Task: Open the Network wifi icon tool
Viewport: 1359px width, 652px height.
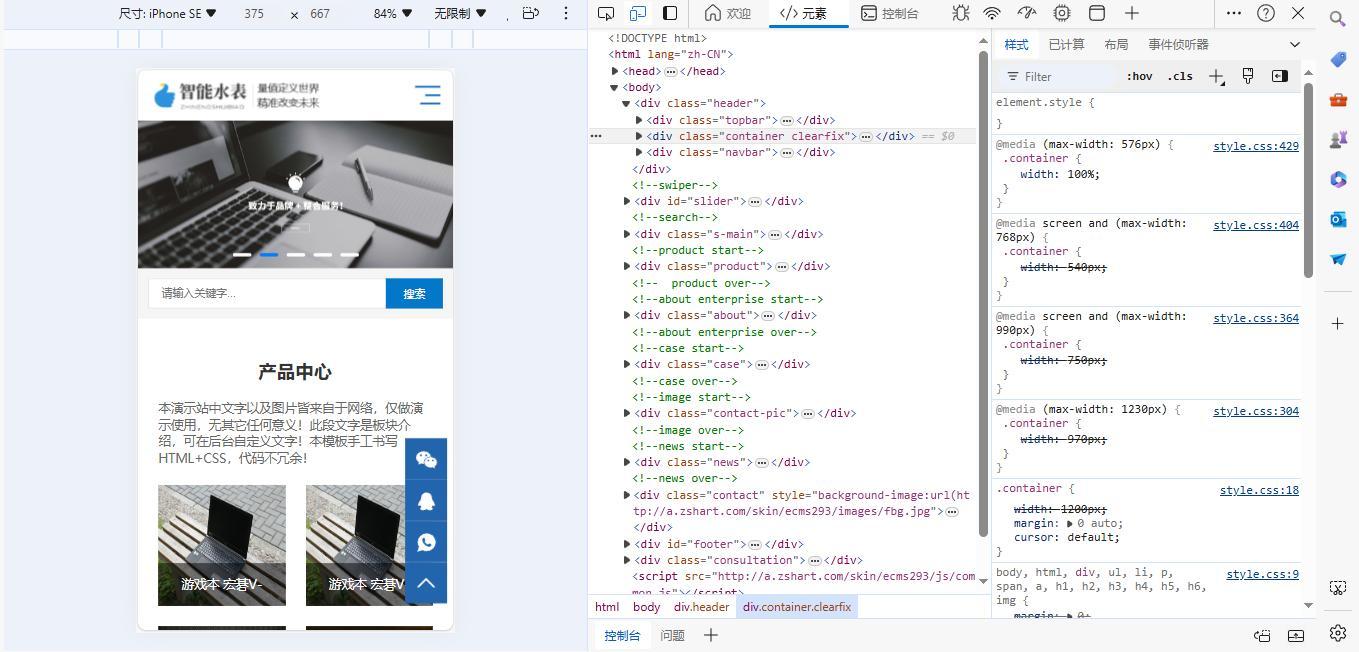Action: [992, 13]
